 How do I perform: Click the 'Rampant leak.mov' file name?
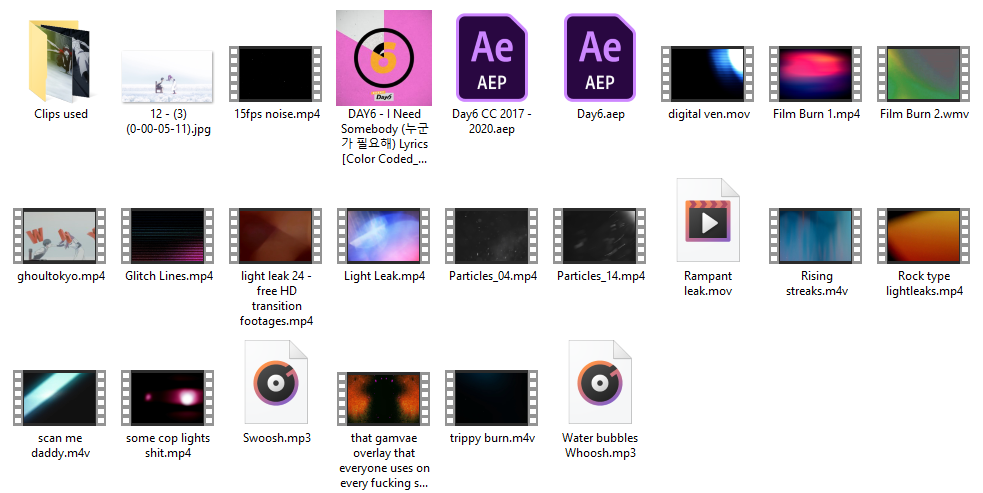[708, 284]
